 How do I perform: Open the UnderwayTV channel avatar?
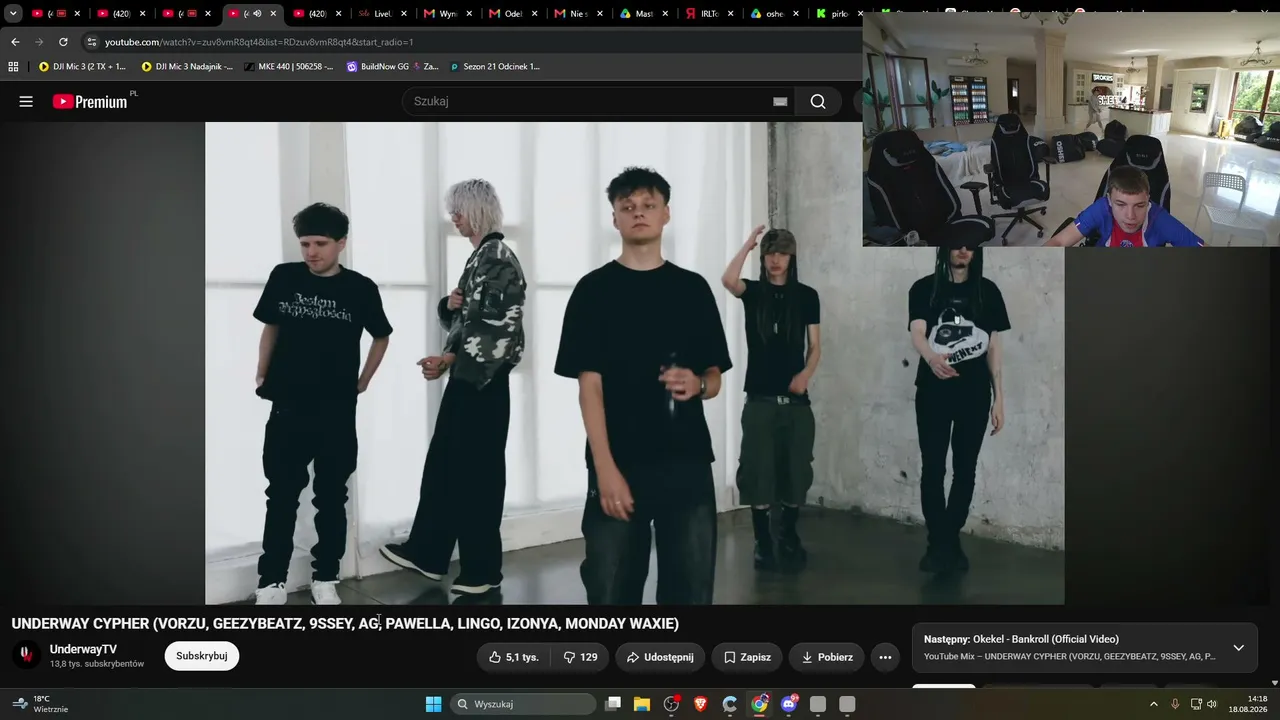[x=26, y=656]
